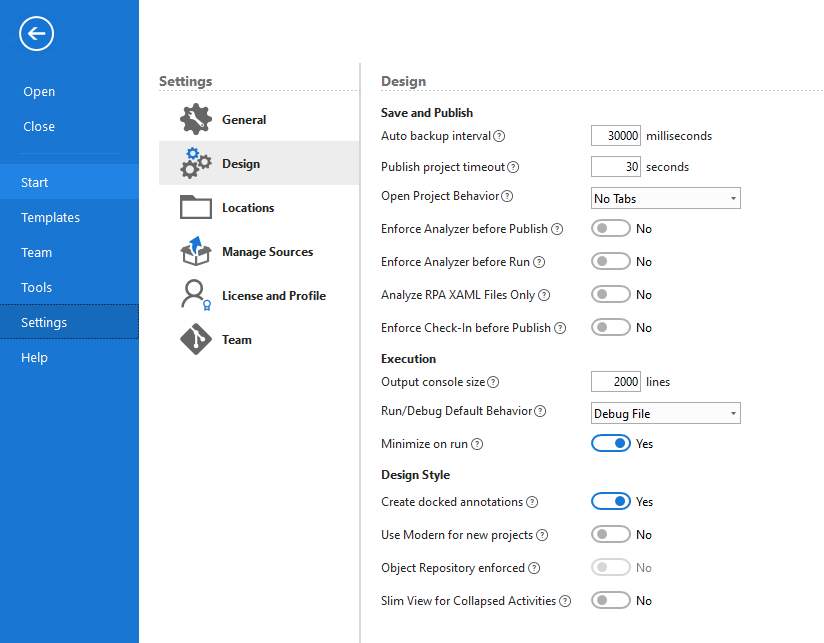Select the Manage Sources label
Image resolution: width=824 pixels, height=643 pixels.
267,252
